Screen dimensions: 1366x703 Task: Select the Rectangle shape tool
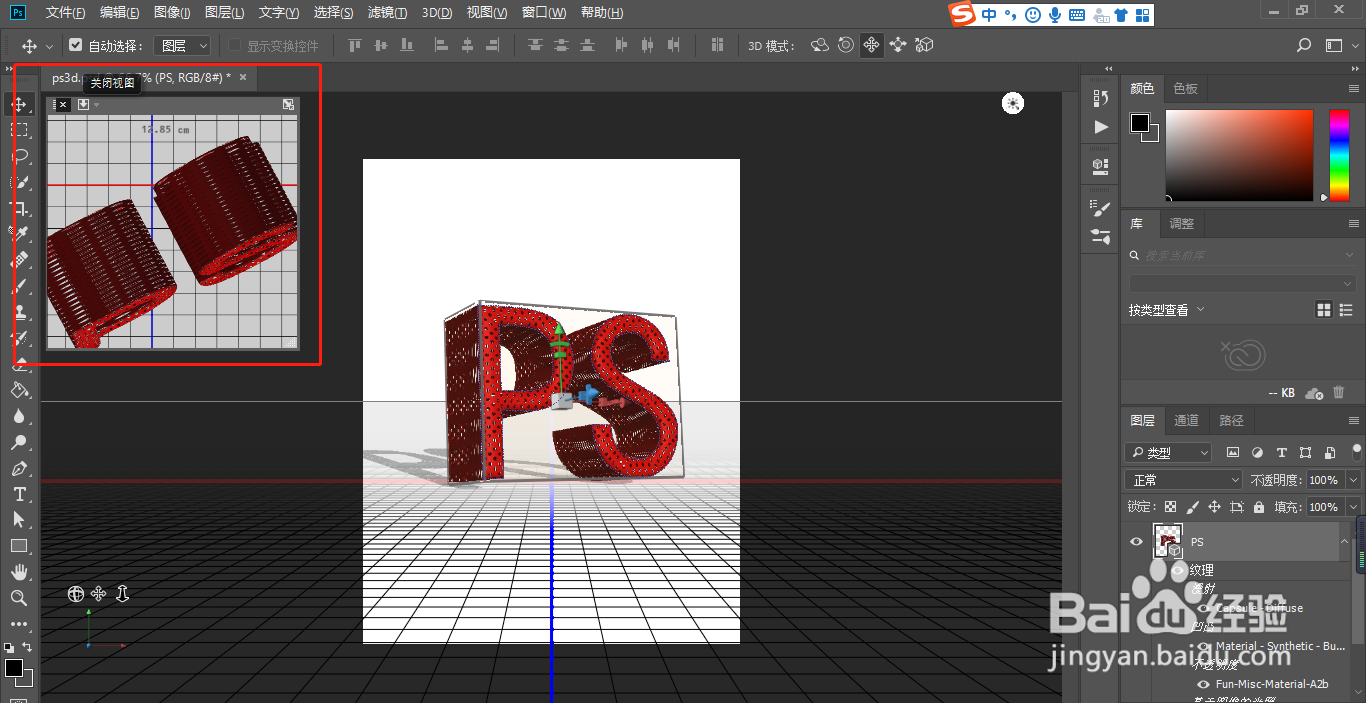[x=19, y=546]
